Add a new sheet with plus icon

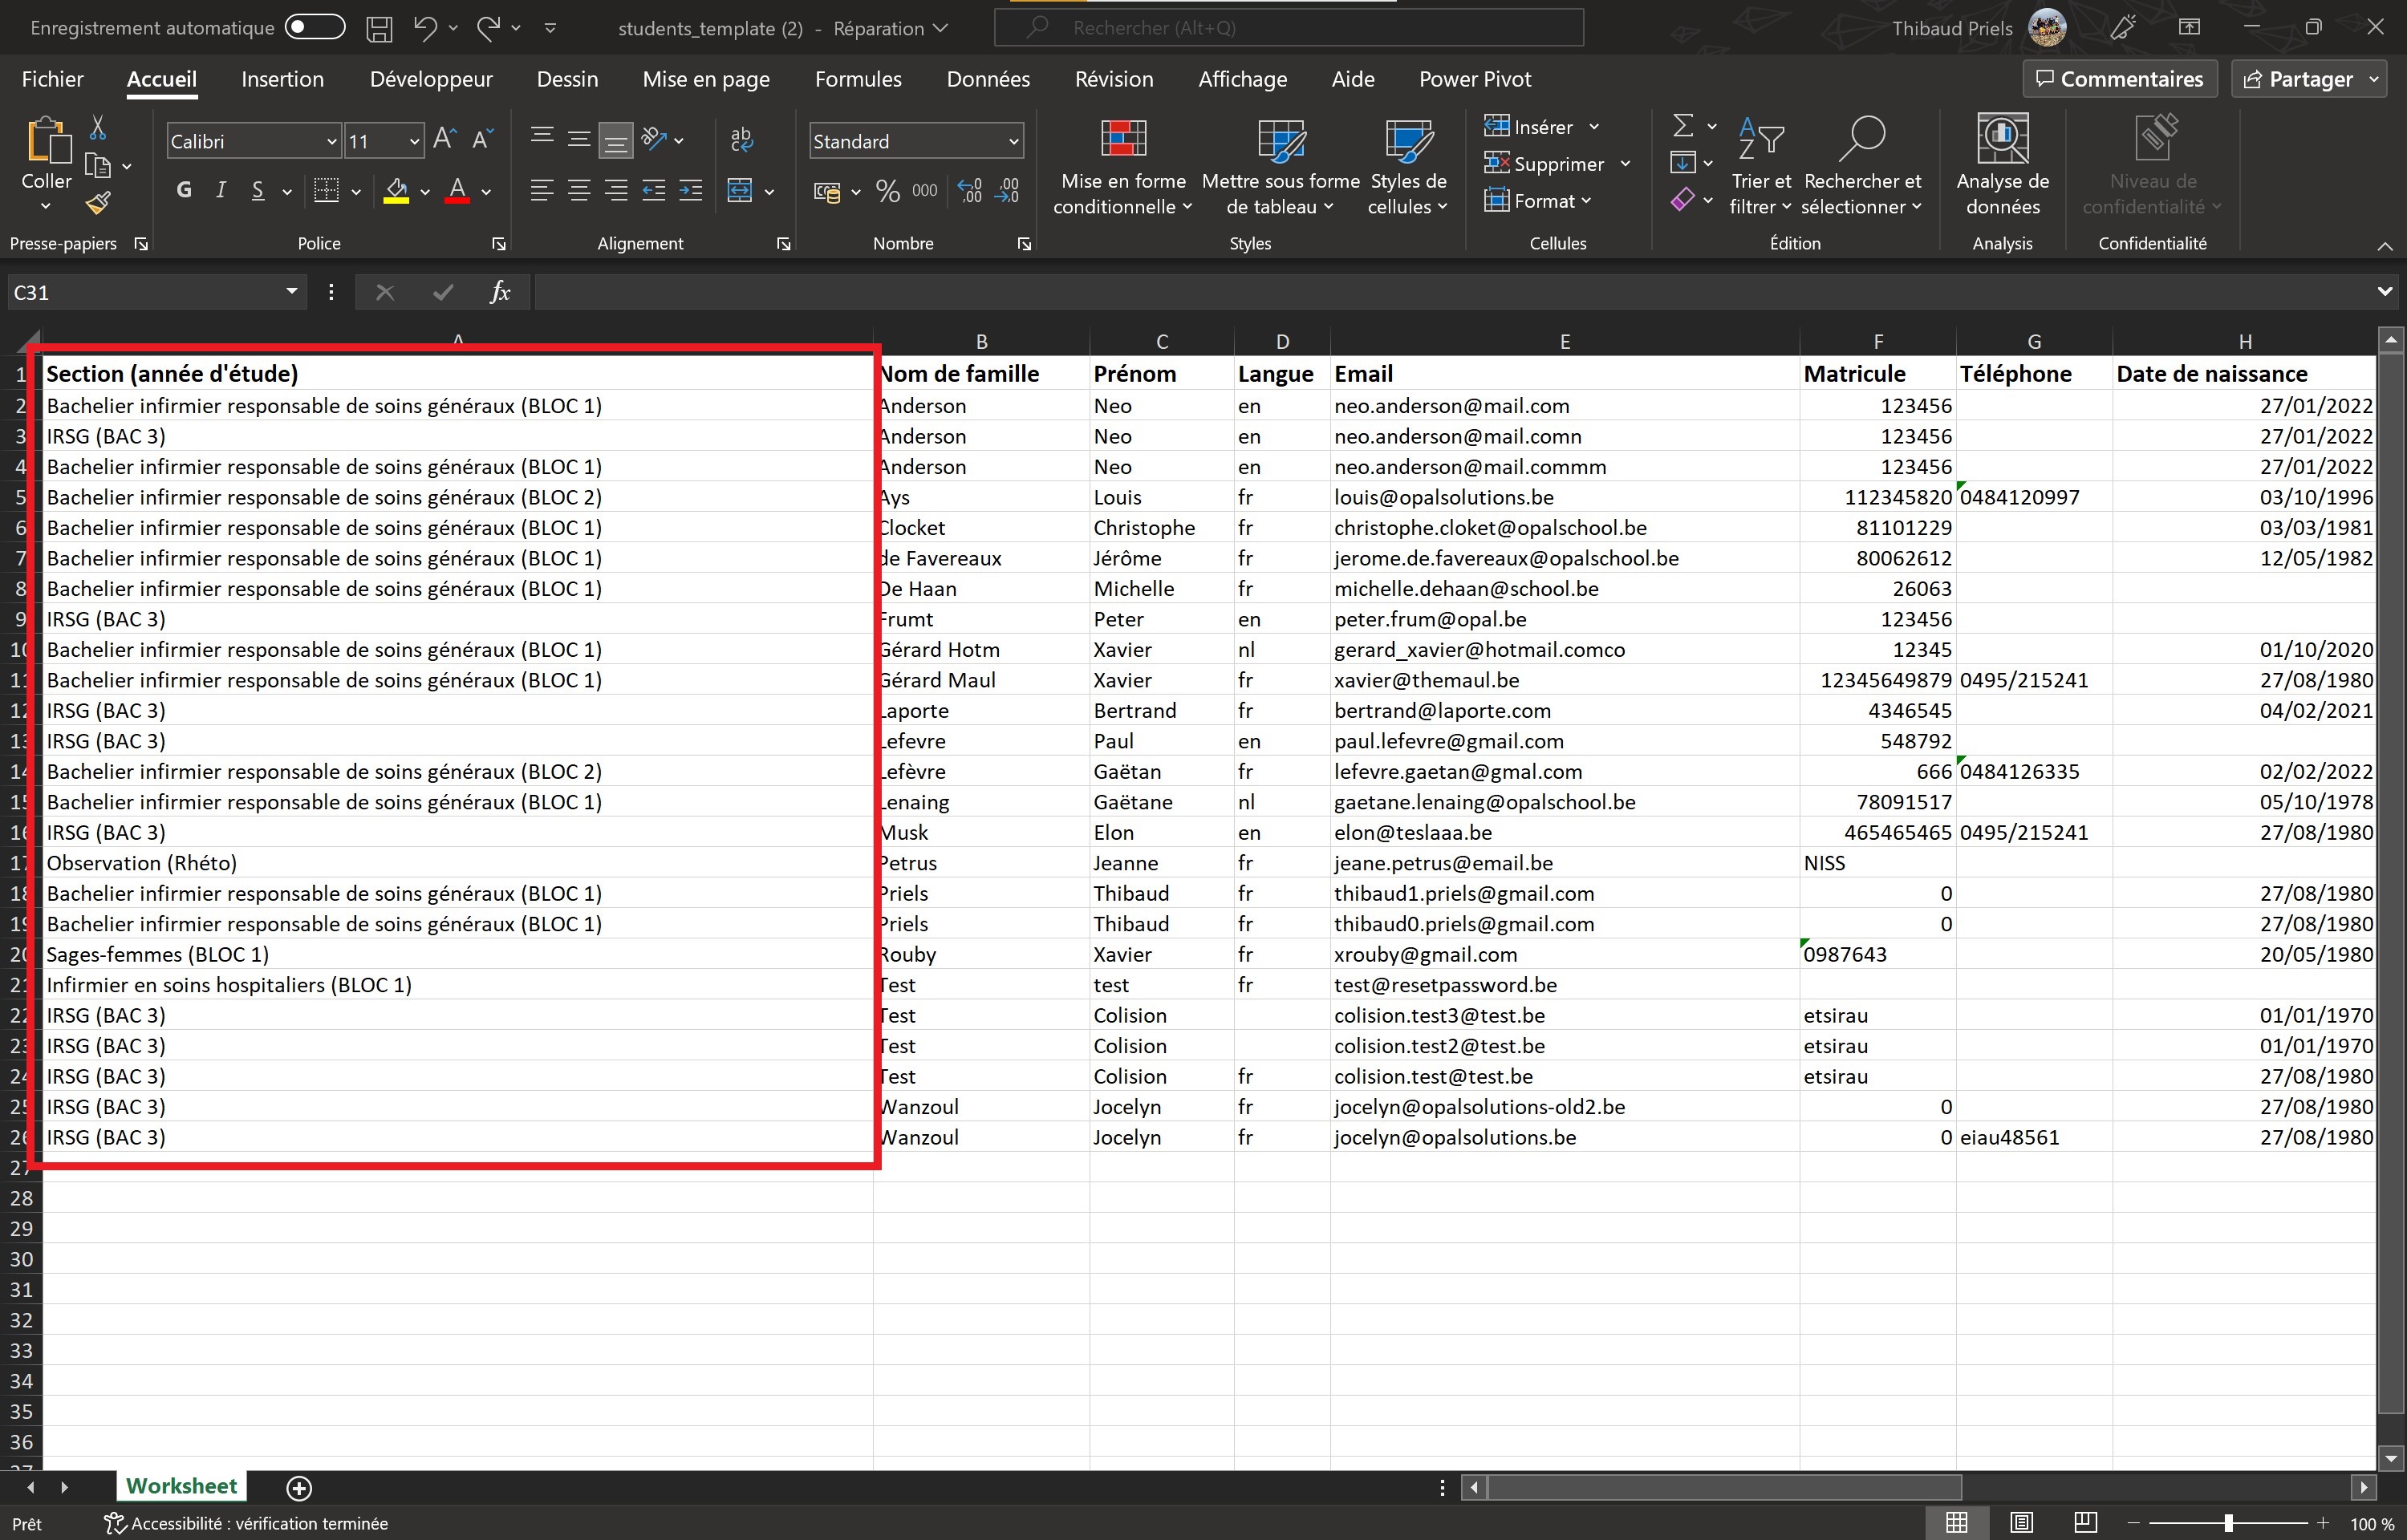click(x=299, y=1488)
